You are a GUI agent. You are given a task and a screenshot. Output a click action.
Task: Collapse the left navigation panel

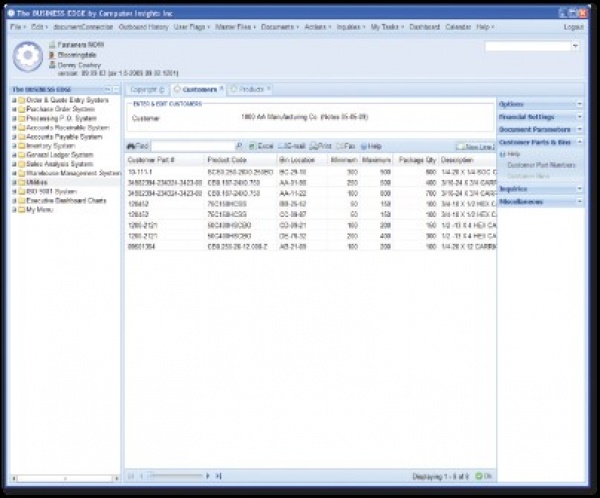pyautogui.click(x=108, y=89)
